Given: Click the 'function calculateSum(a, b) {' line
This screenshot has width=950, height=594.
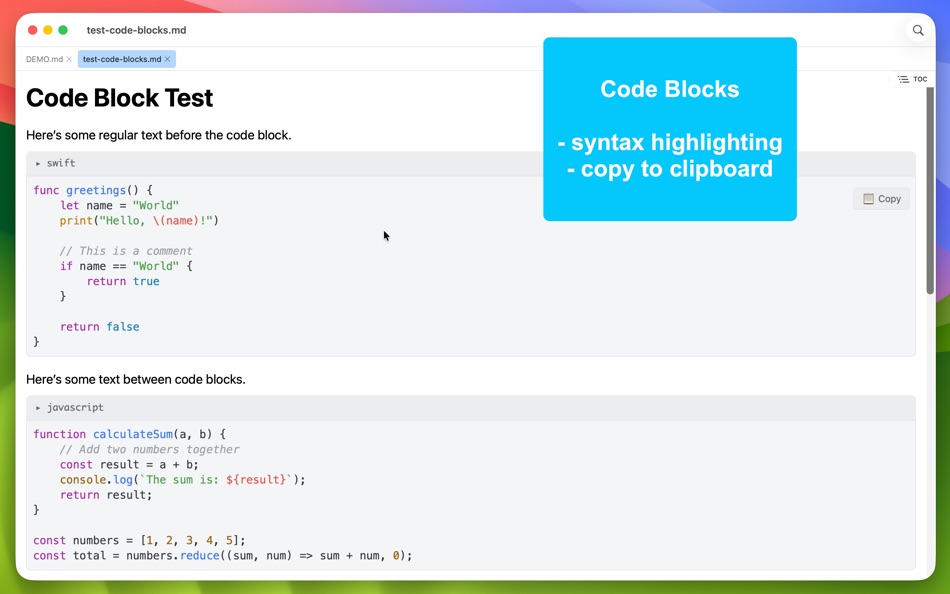Looking at the screenshot, I should 130,435.
